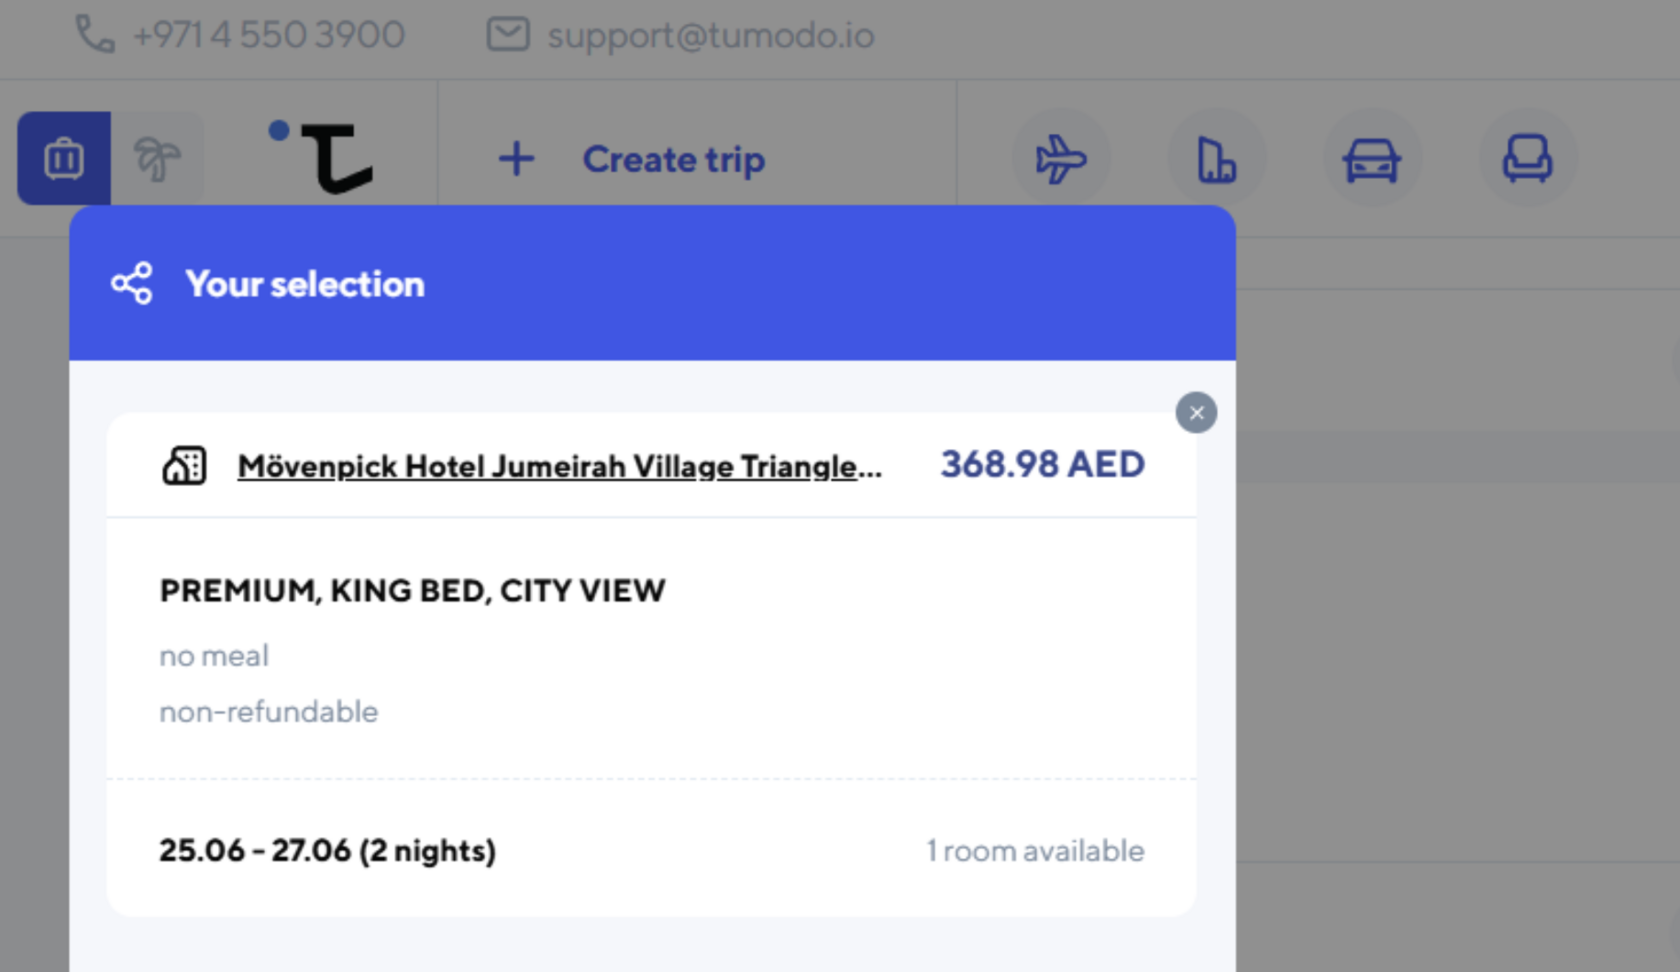Screen dimensions: 1680x972
Task: Click the support@tumodo.io email address
Action: coord(710,36)
